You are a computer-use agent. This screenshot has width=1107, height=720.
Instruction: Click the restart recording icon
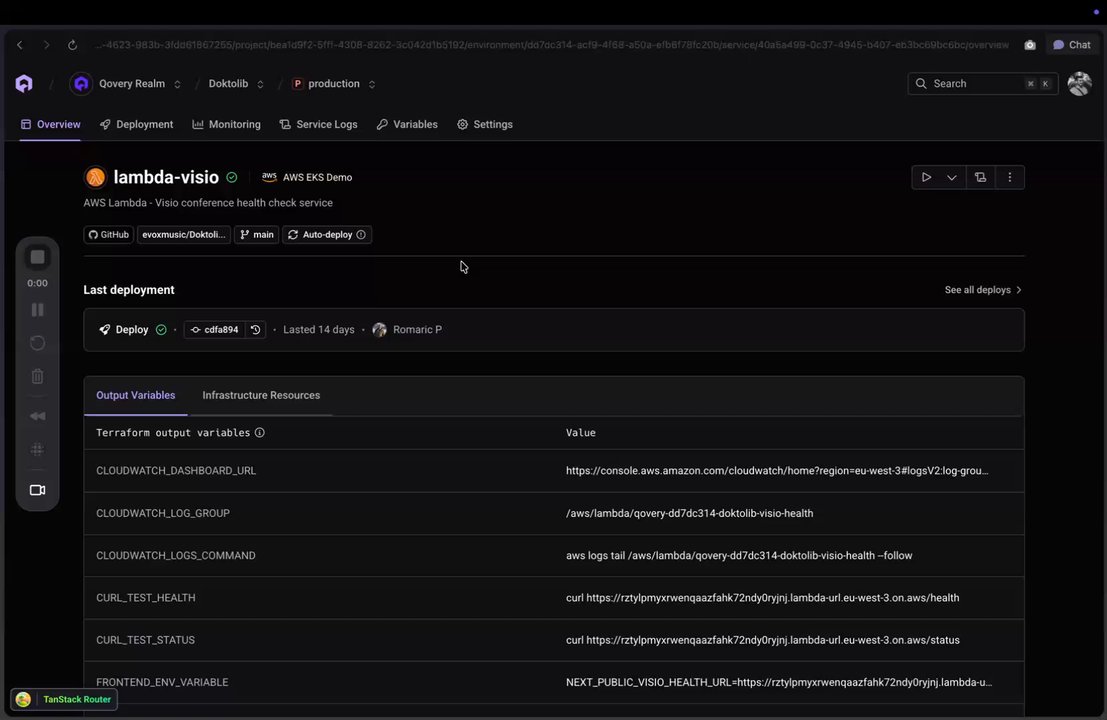37,343
